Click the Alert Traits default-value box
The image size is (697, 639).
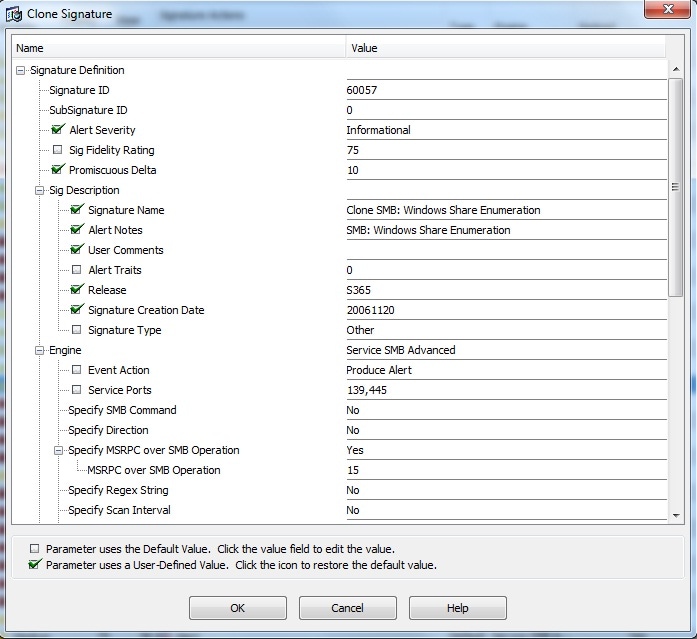click(76, 270)
